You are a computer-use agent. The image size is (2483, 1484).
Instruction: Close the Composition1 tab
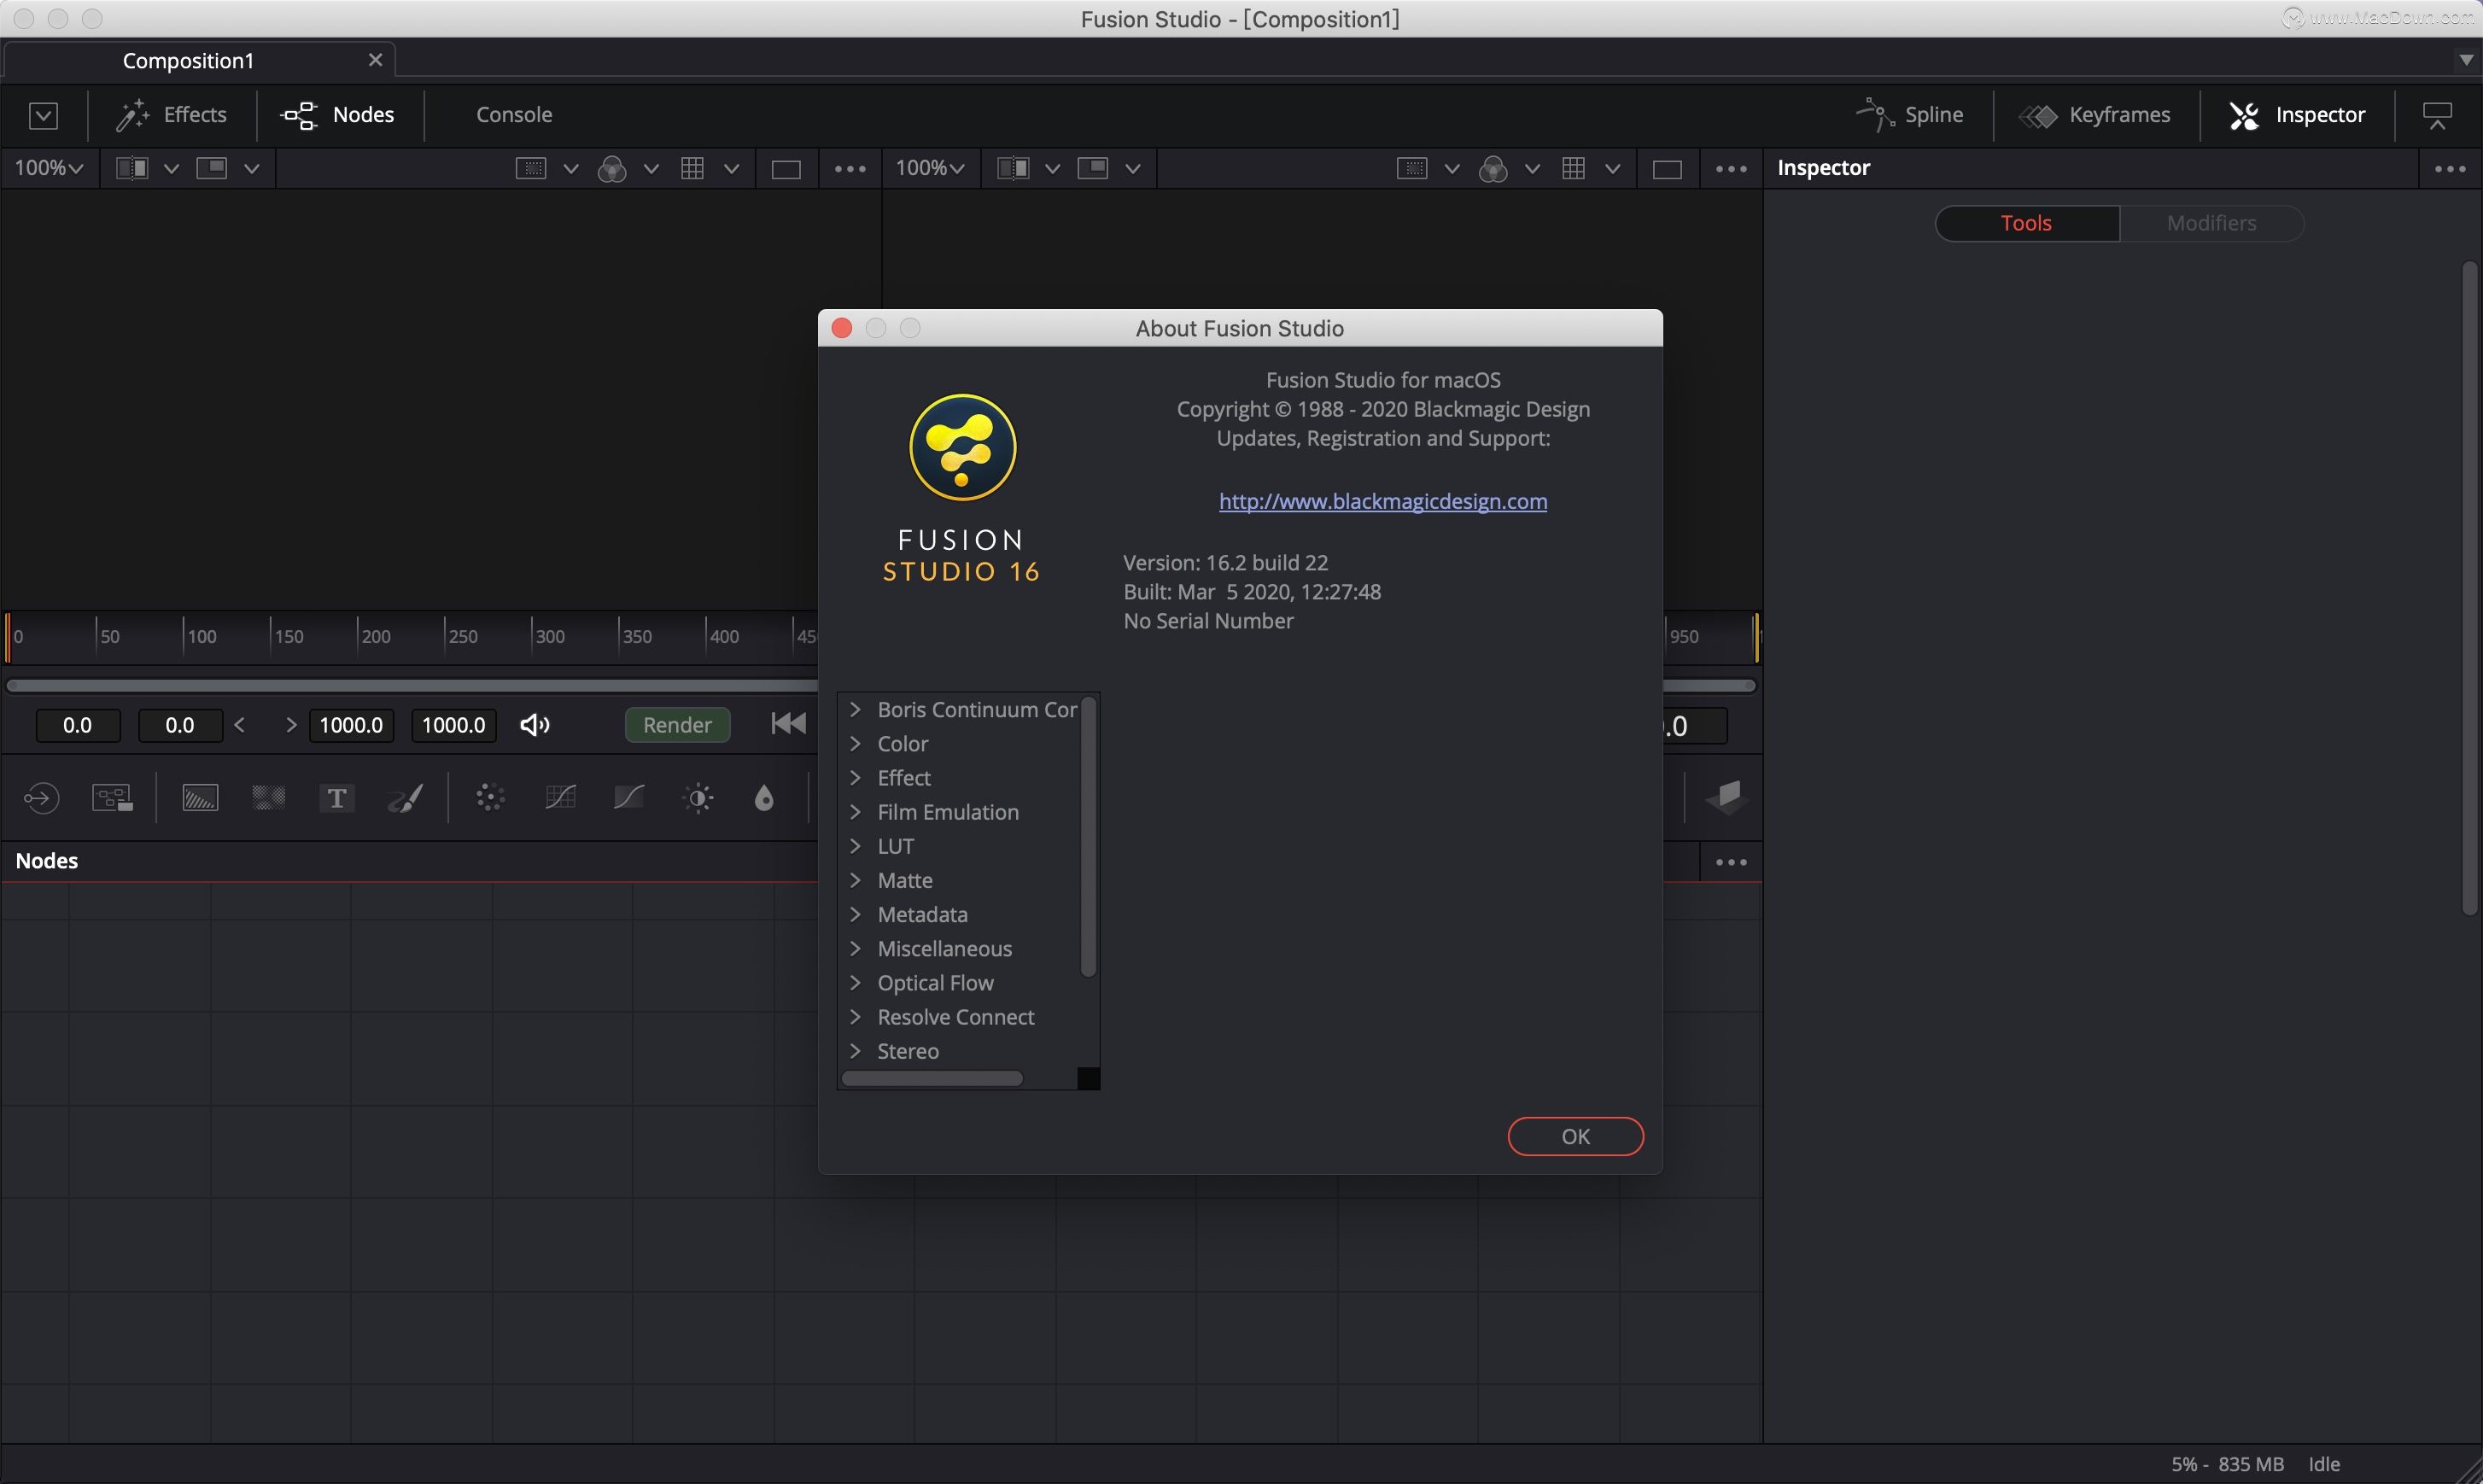click(376, 60)
